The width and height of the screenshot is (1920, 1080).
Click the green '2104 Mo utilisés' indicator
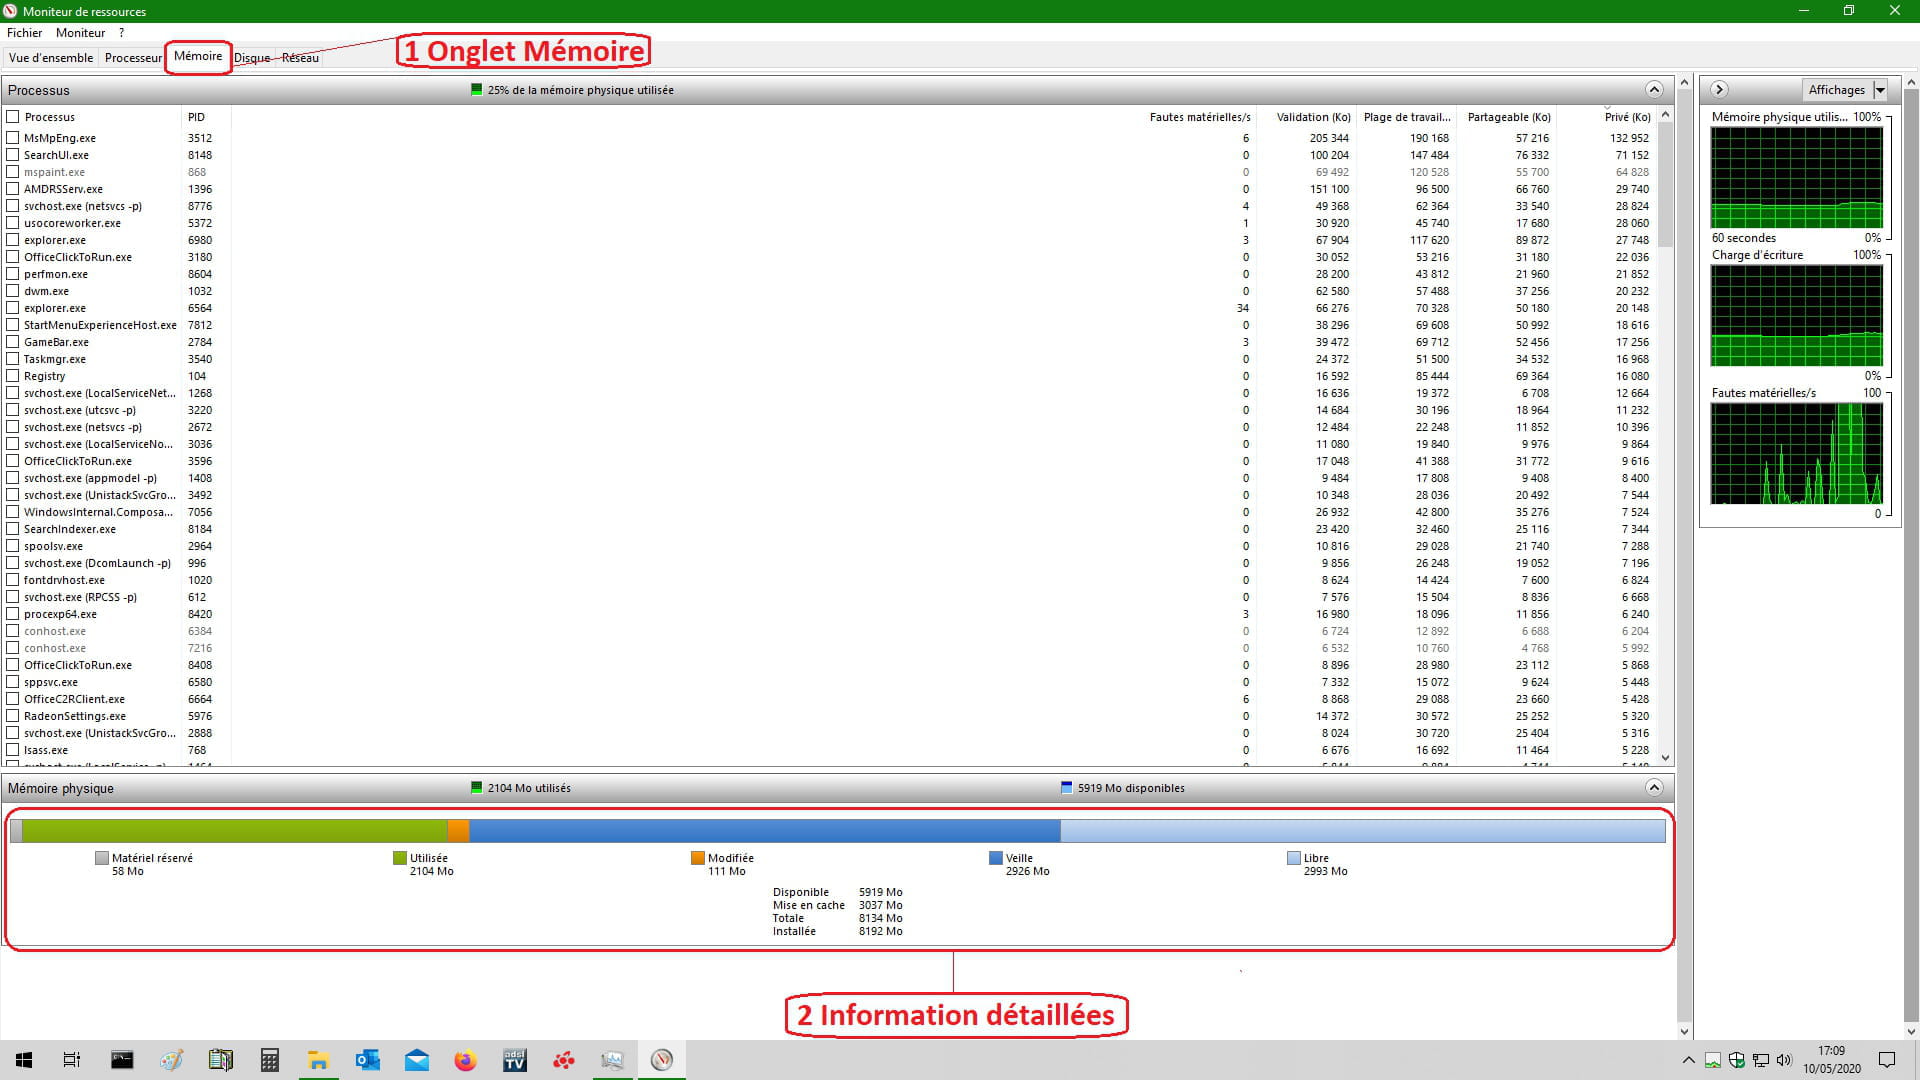pyautogui.click(x=476, y=787)
